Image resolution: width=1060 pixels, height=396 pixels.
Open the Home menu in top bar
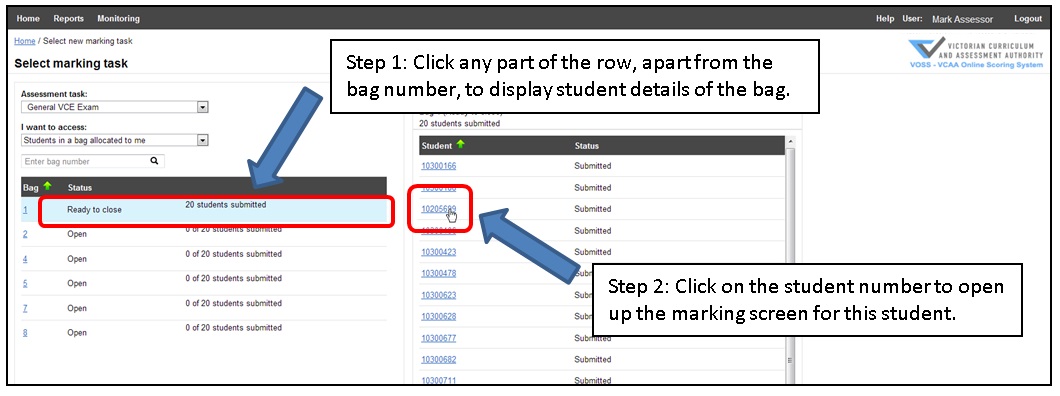tap(28, 18)
